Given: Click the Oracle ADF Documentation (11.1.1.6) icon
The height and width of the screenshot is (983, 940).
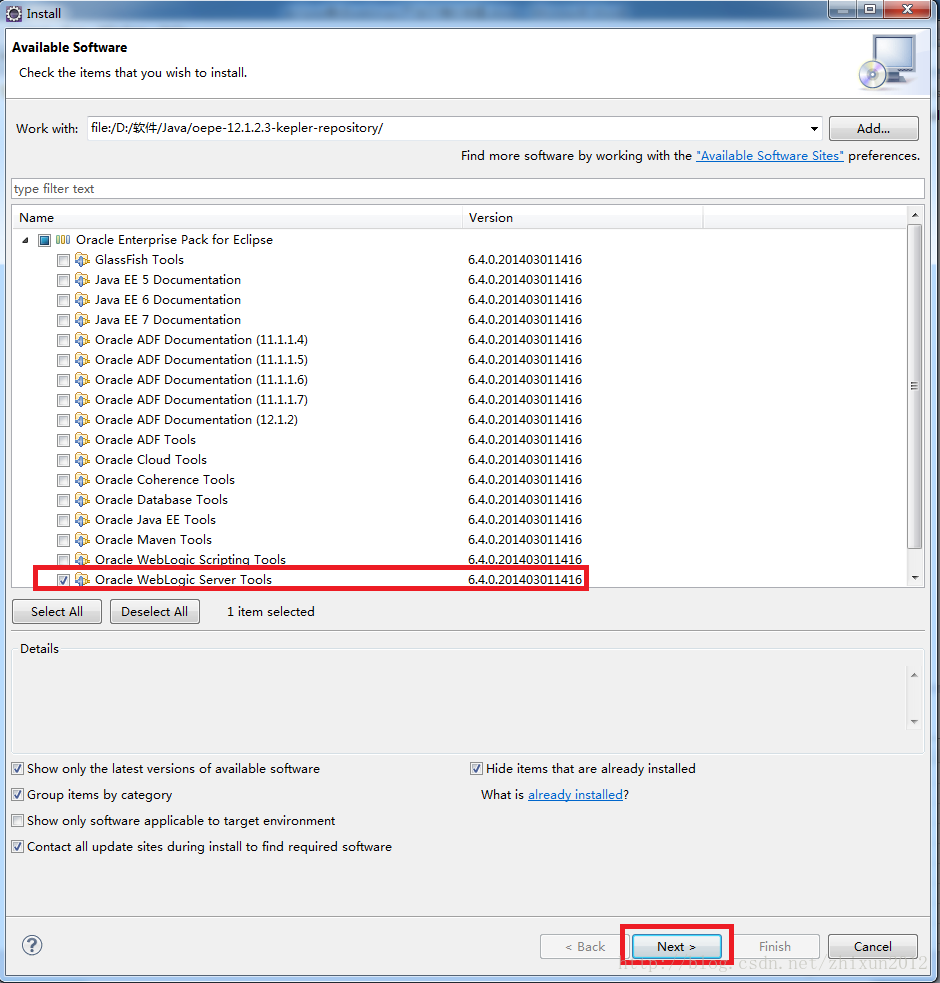Looking at the screenshot, I should point(82,380).
